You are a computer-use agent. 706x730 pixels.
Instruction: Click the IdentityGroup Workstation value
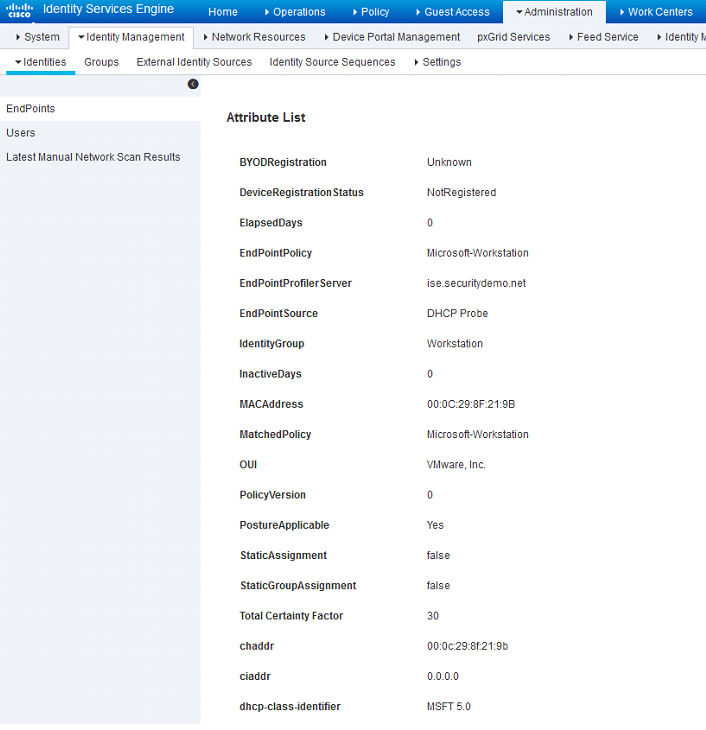pos(455,344)
